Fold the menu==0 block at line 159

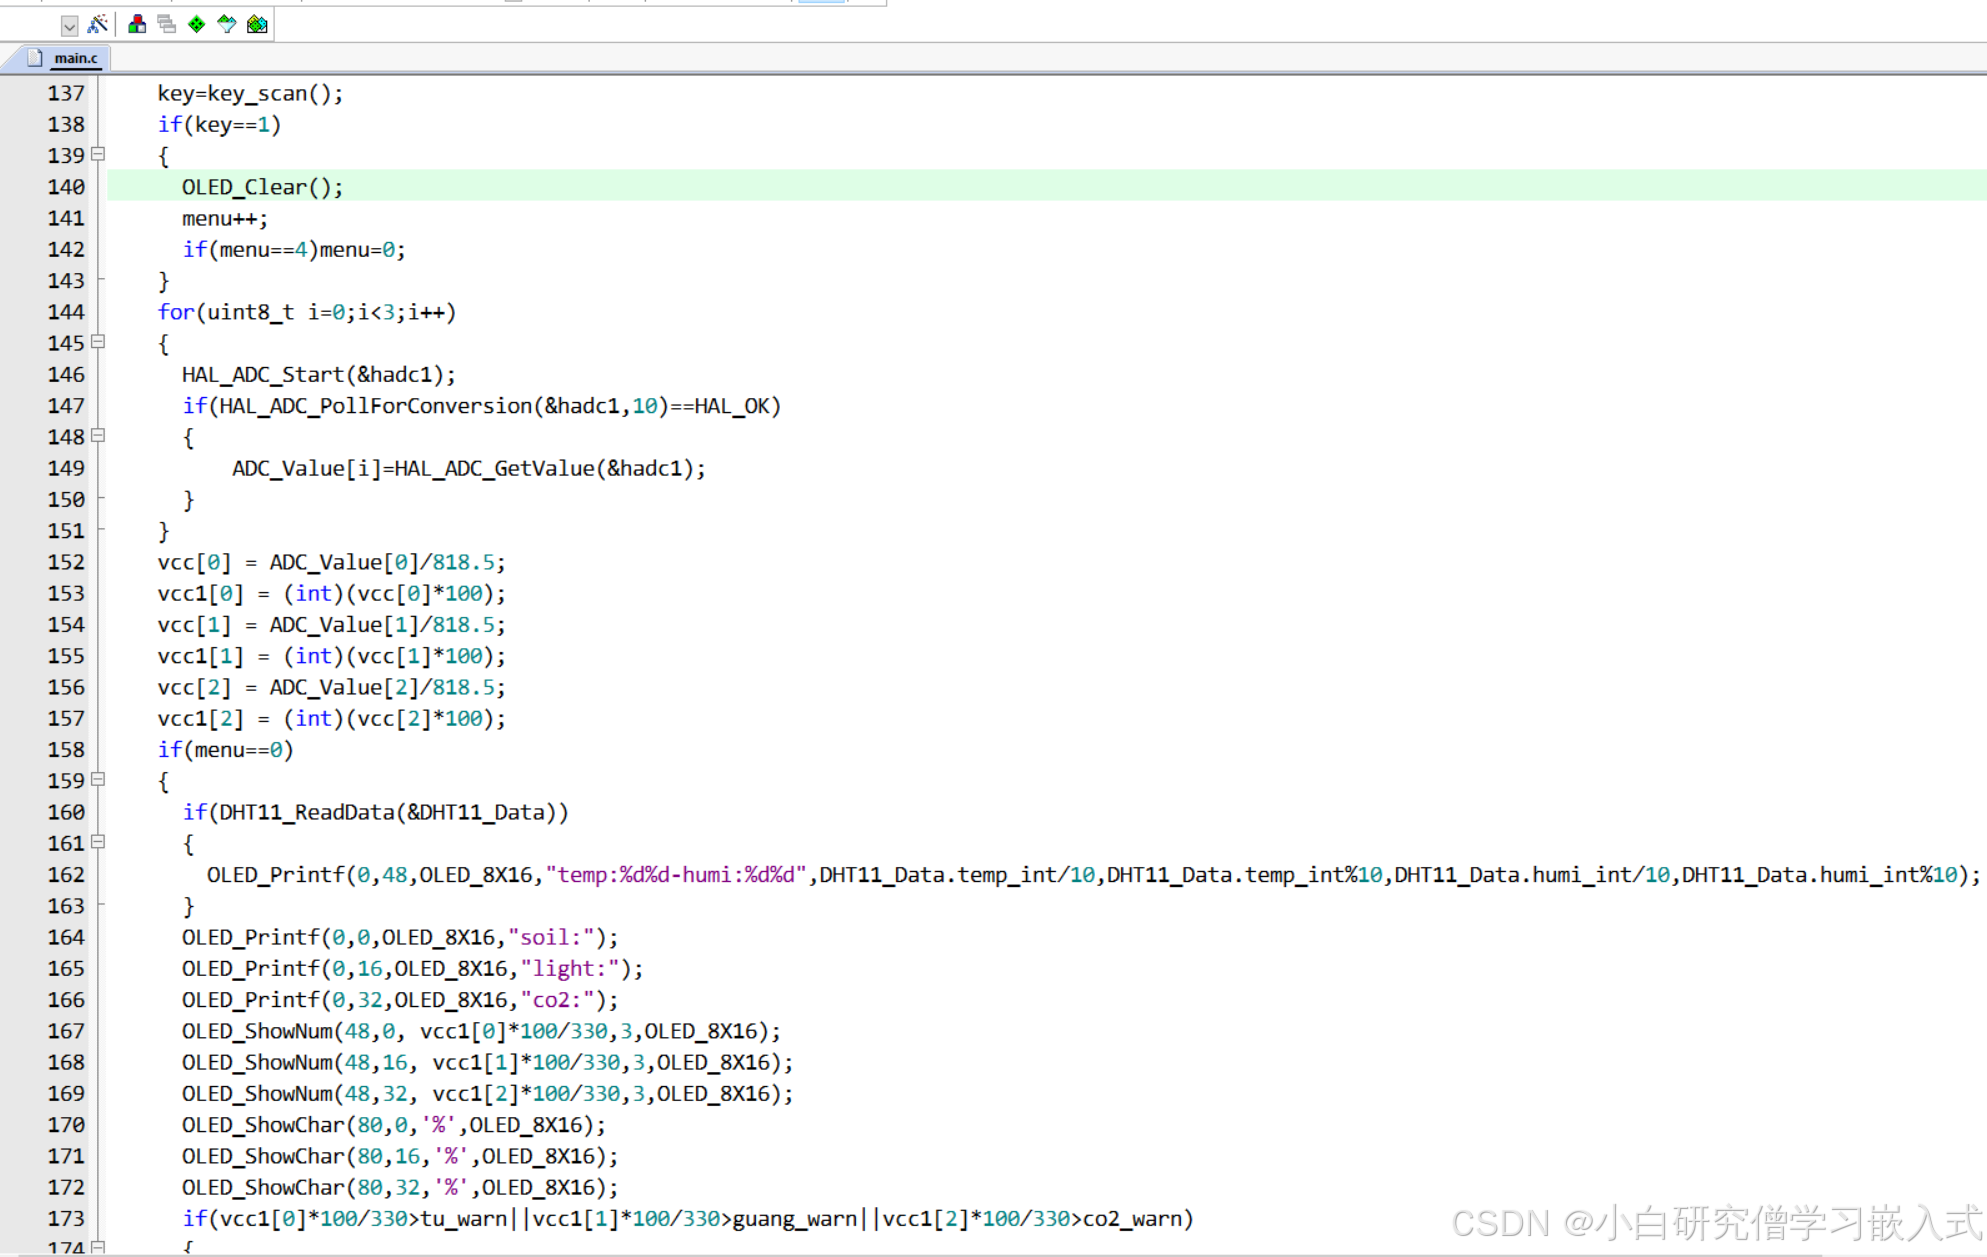point(98,779)
